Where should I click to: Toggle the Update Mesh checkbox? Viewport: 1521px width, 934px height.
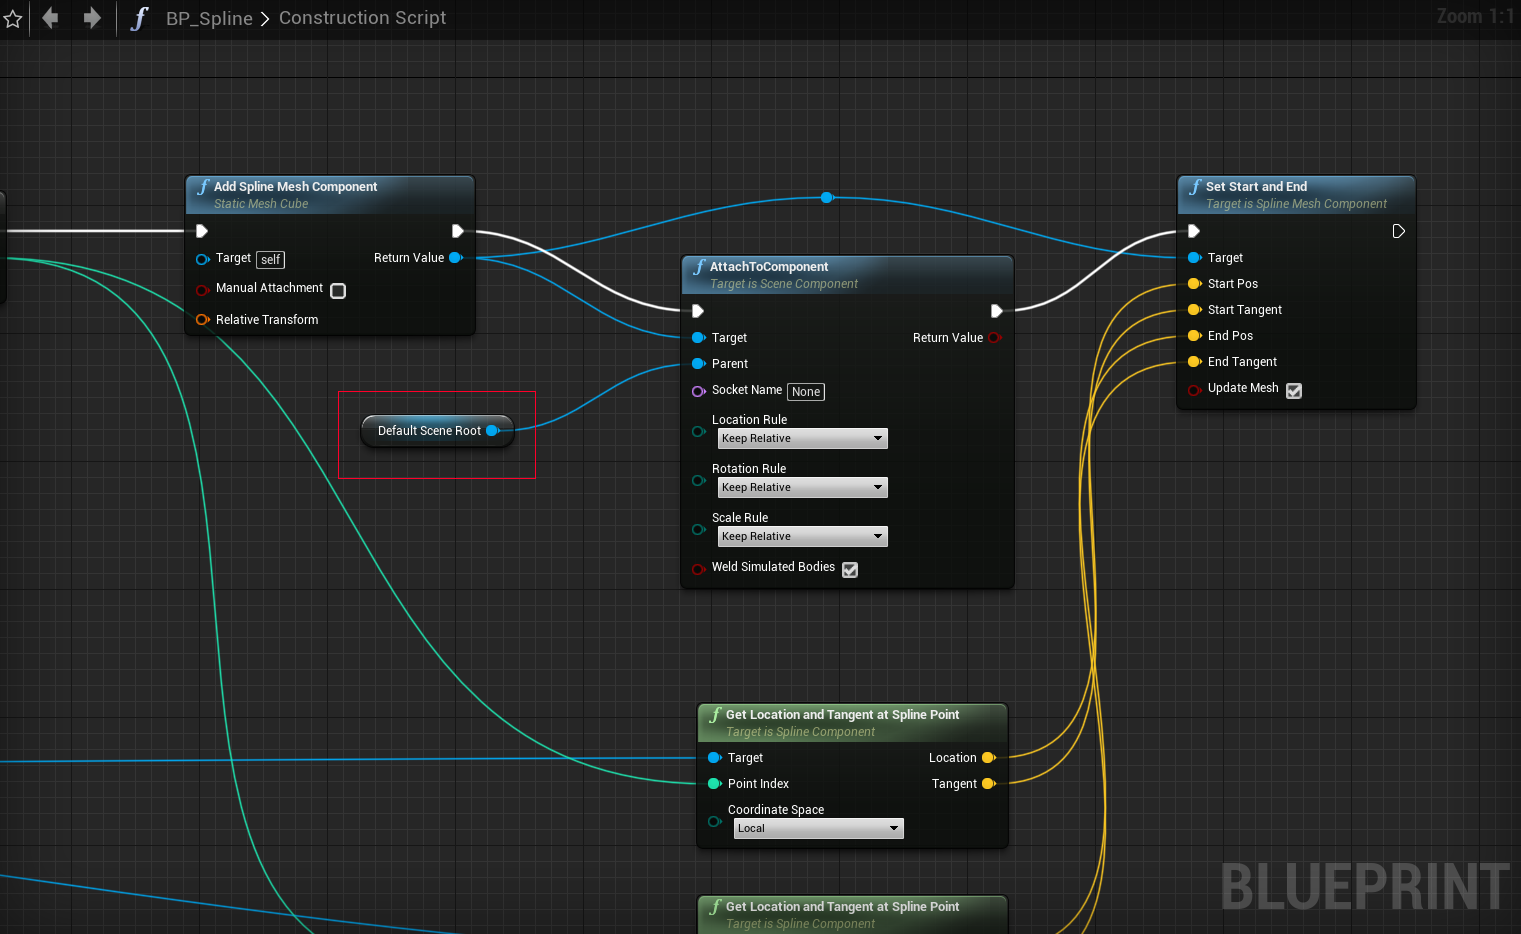[1294, 391]
